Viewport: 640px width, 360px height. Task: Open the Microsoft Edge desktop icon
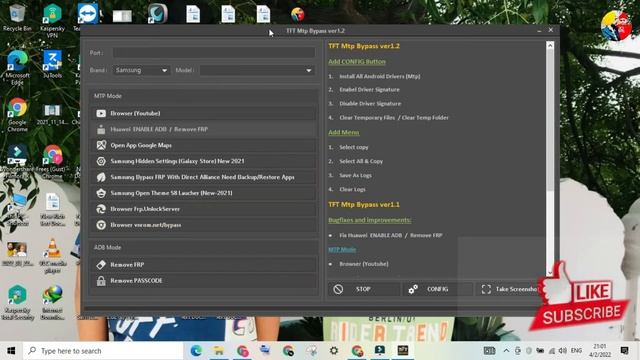17,67
